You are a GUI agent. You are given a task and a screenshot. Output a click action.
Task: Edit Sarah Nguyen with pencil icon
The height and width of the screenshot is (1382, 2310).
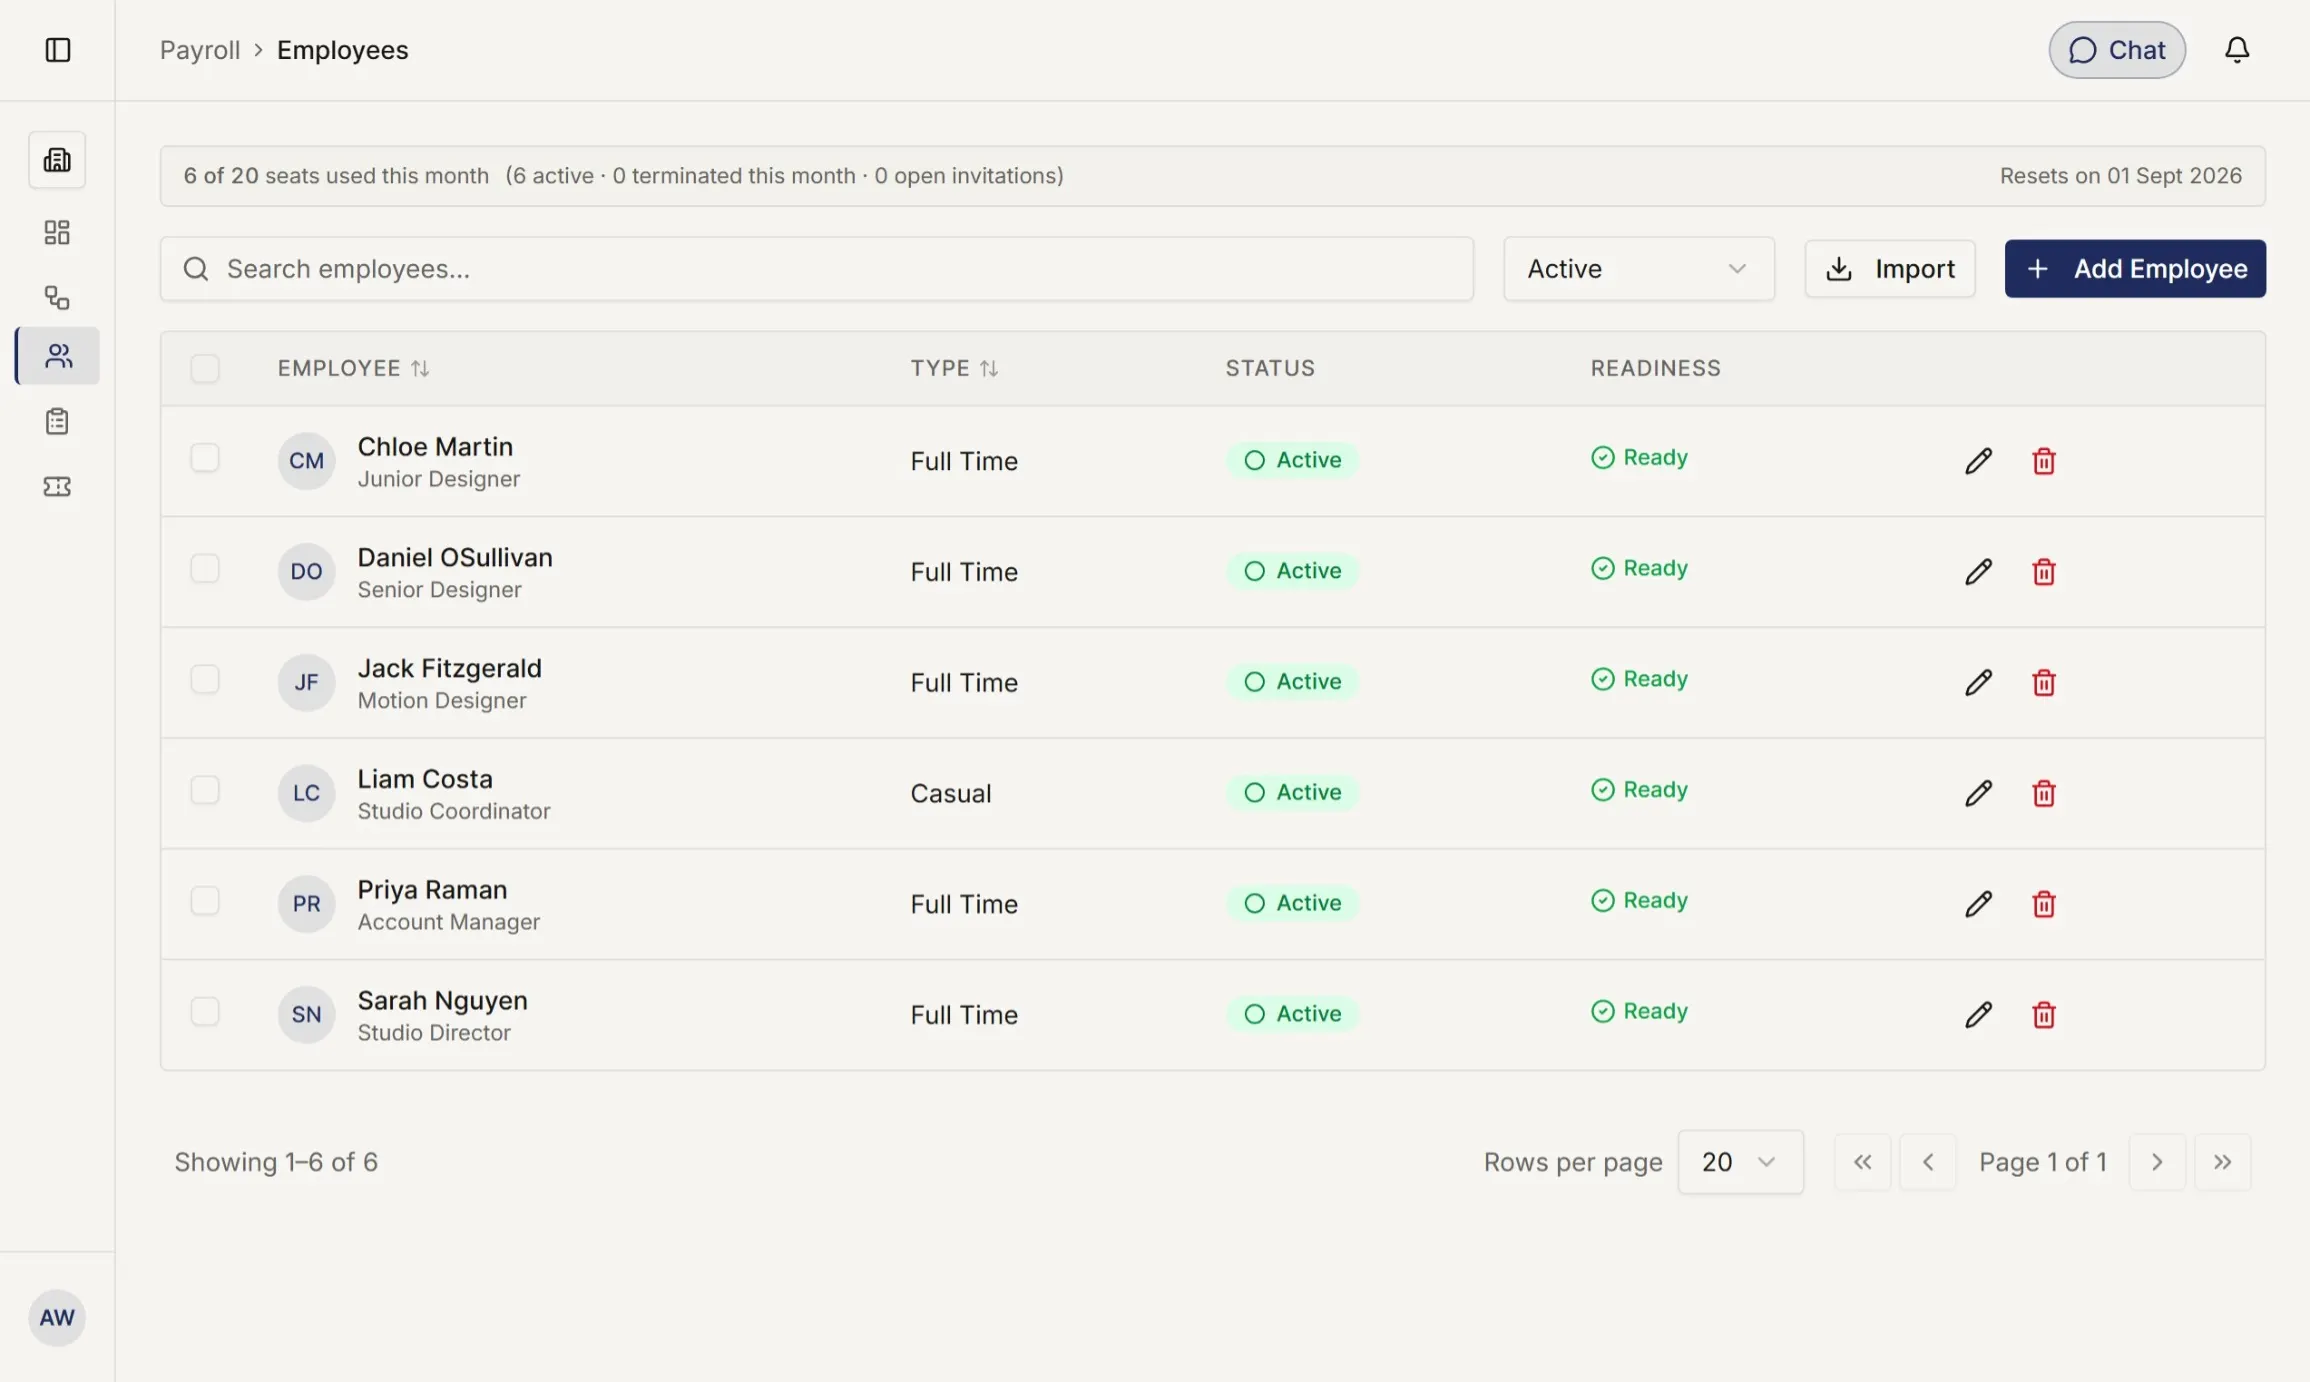(x=1978, y=1015)
